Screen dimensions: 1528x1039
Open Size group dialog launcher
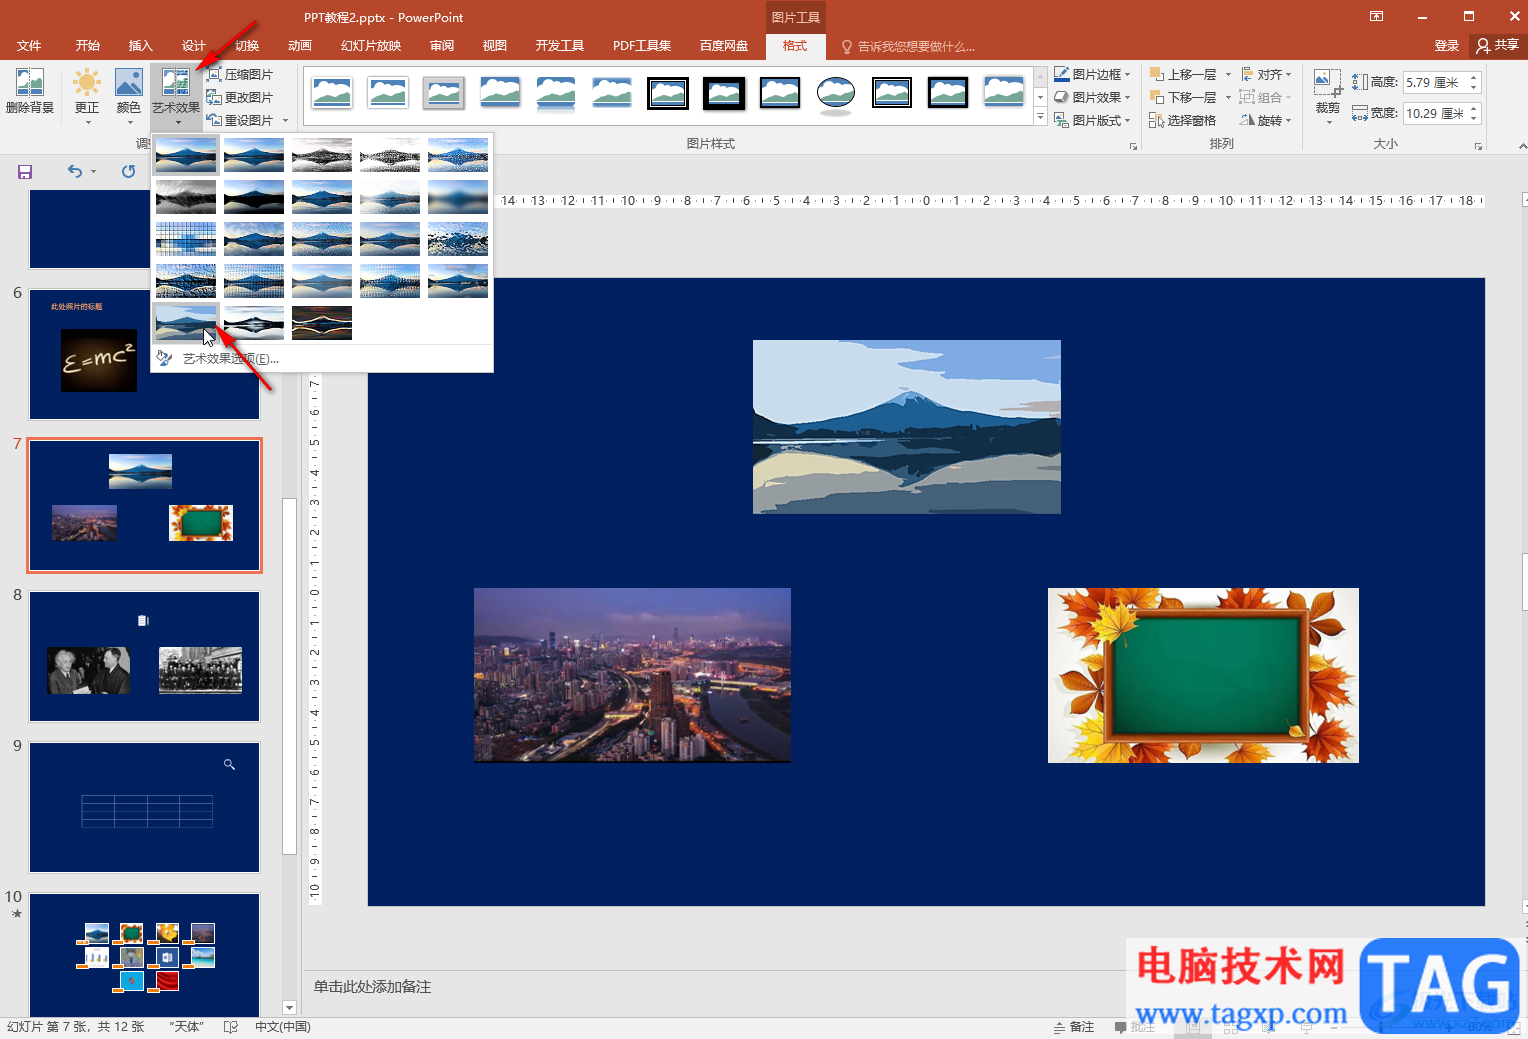coord(1479,146)
